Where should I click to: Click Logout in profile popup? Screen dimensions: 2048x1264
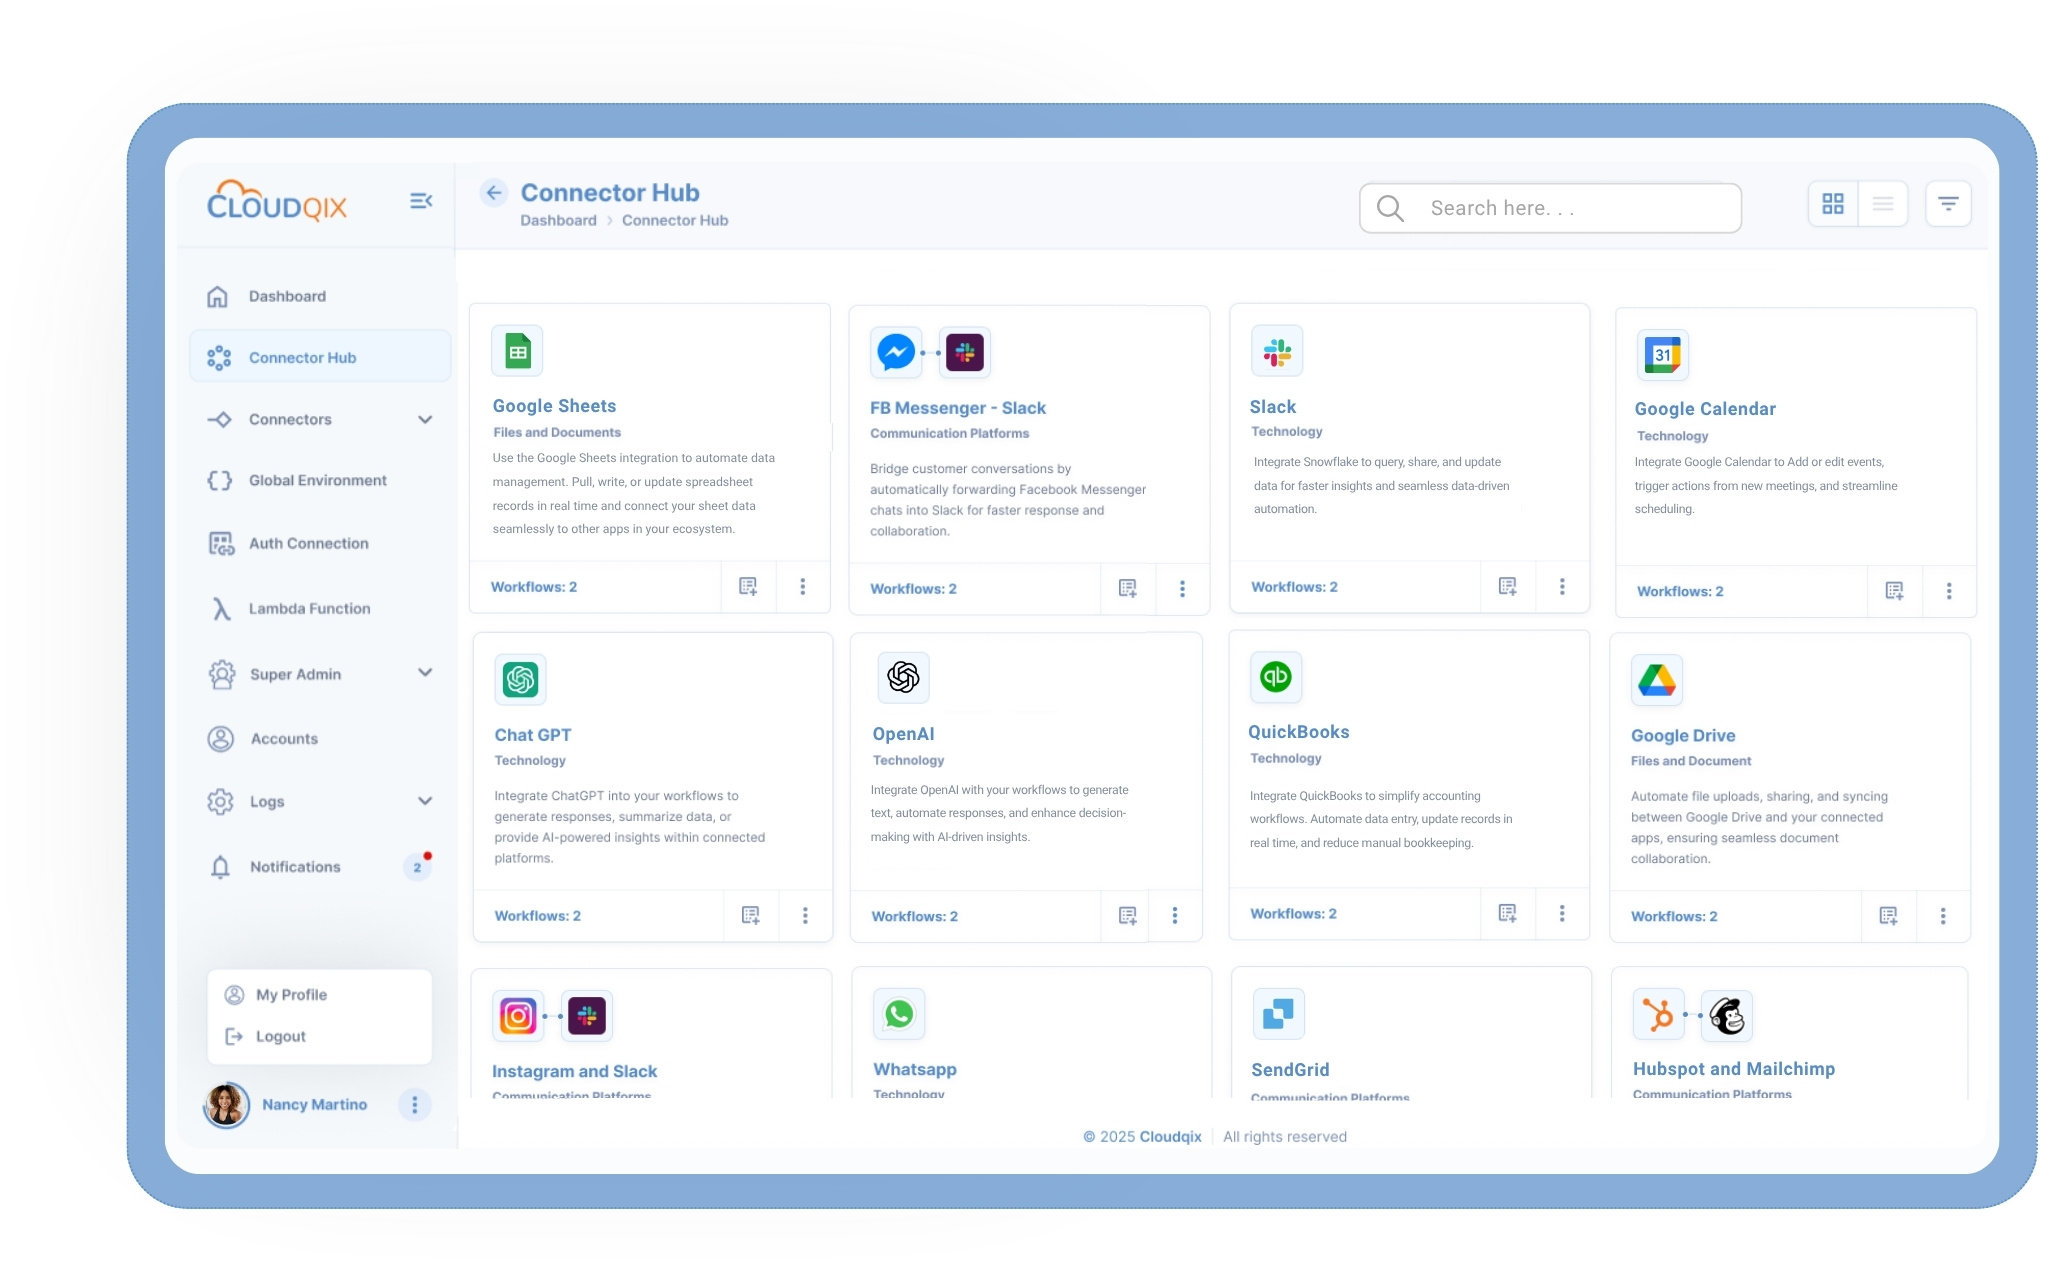pos(280,1037)
